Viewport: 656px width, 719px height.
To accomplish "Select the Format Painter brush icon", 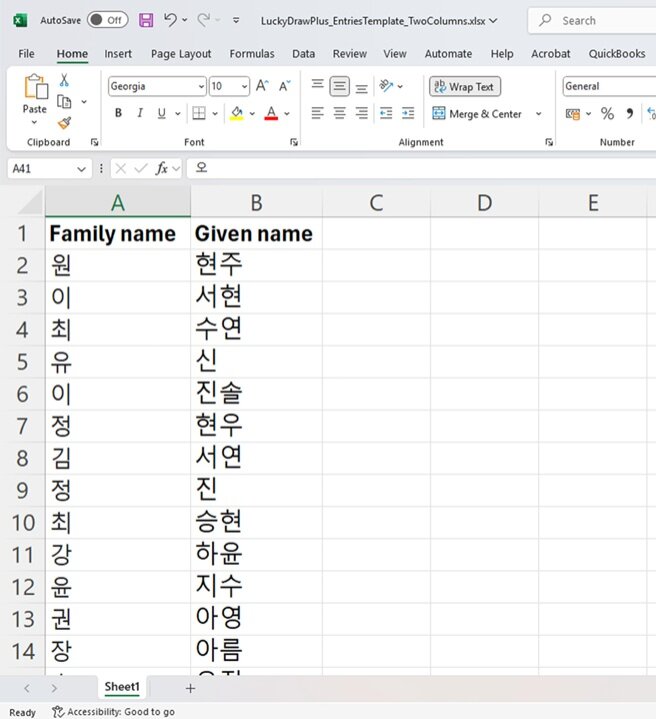I will coord(64,123).
